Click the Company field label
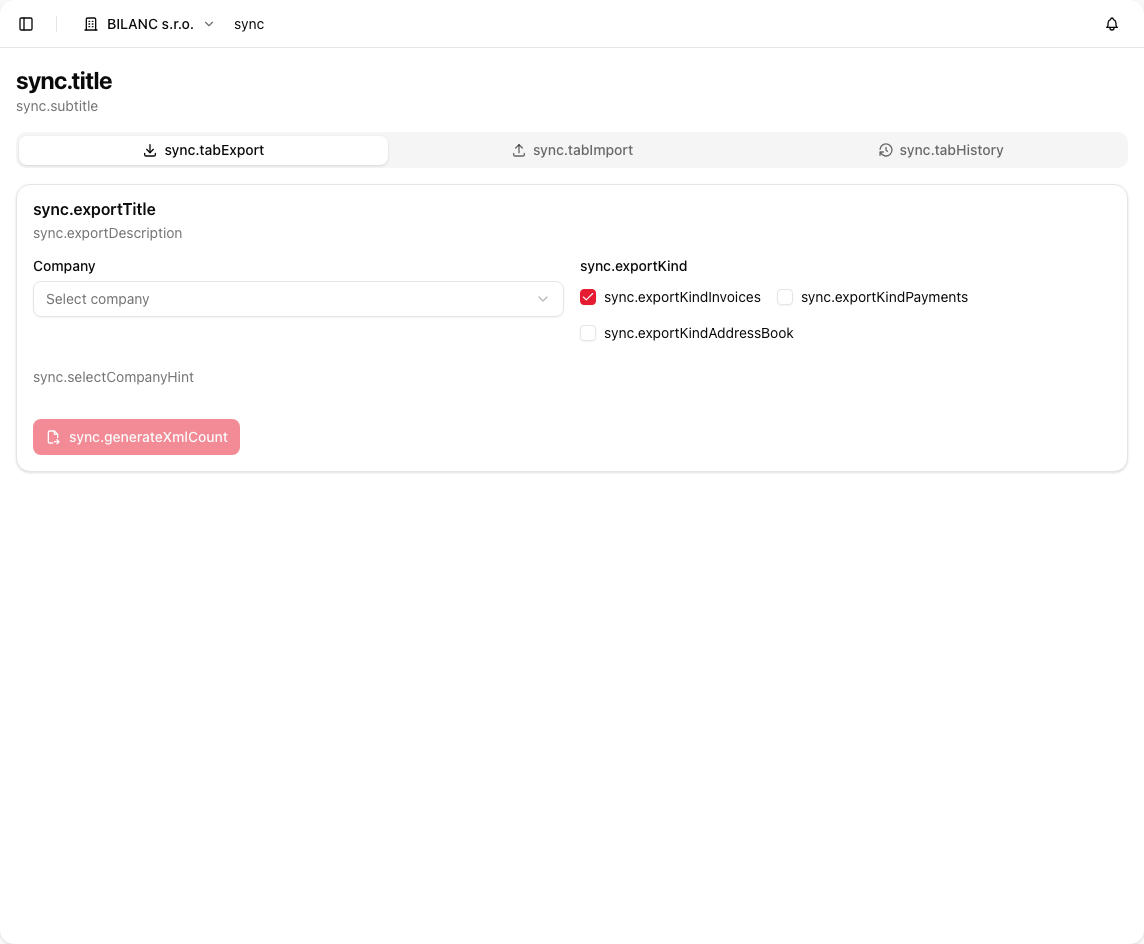Image resolution: width=1144 pixels, height=944 pixels. [64, 266]
